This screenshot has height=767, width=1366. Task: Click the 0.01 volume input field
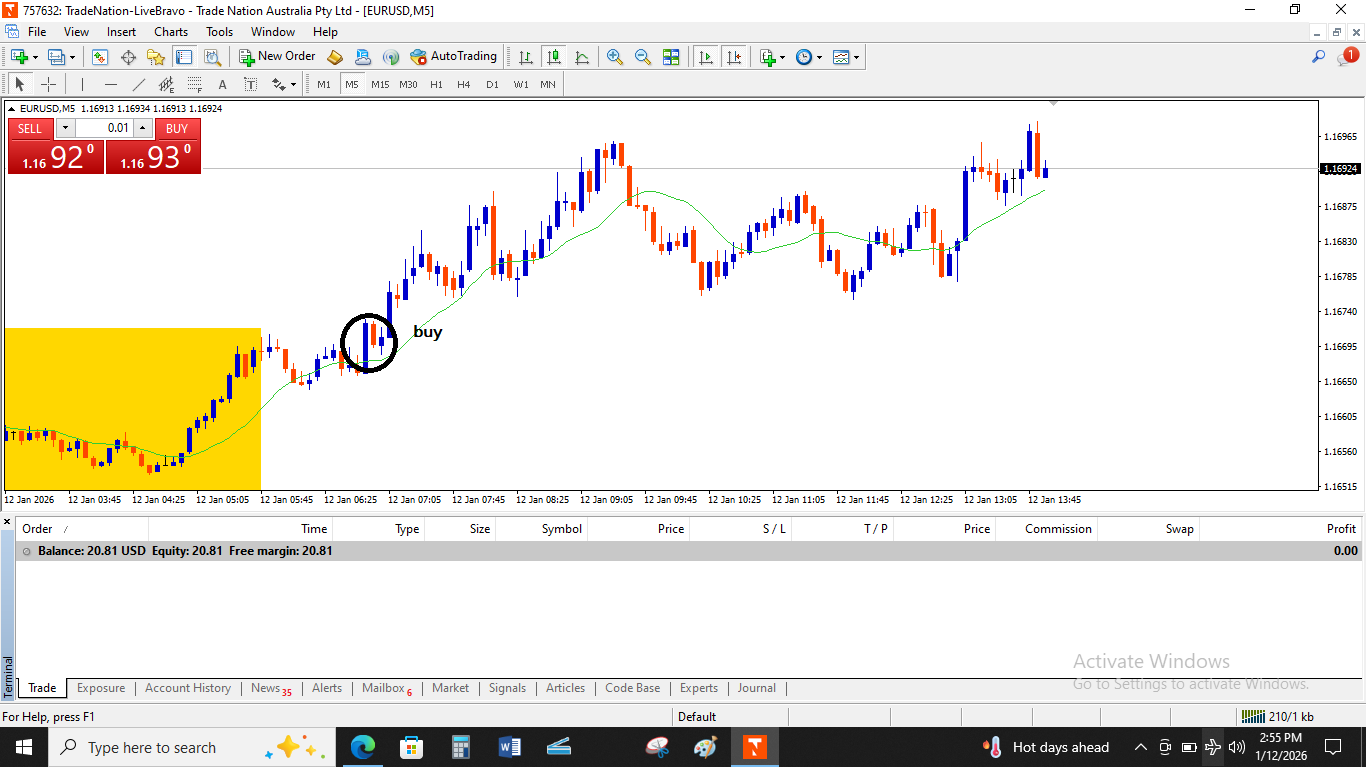104,128
